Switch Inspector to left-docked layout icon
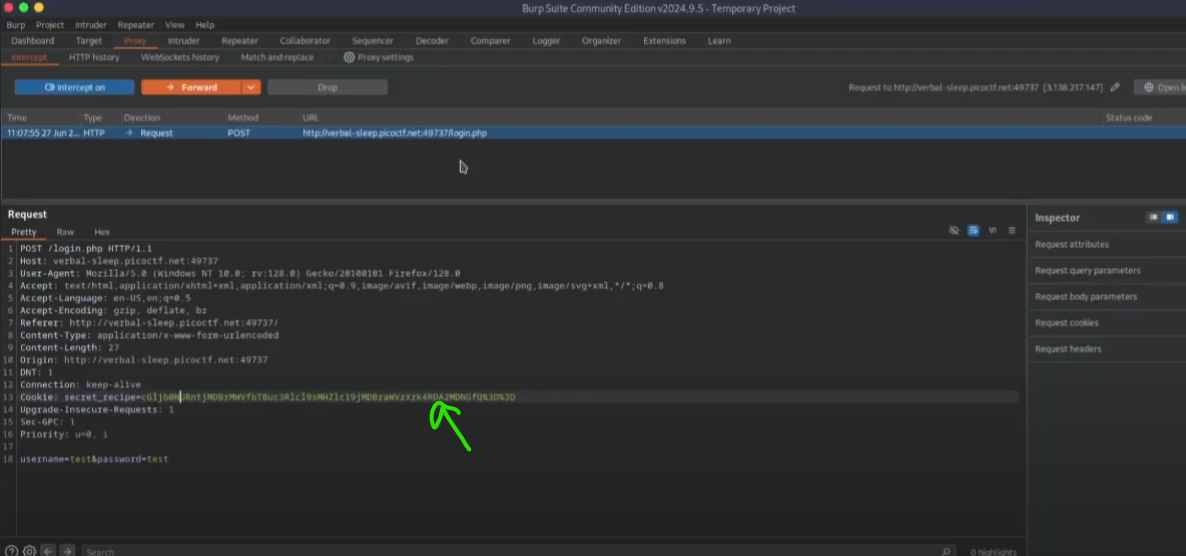 (1153, 217)
